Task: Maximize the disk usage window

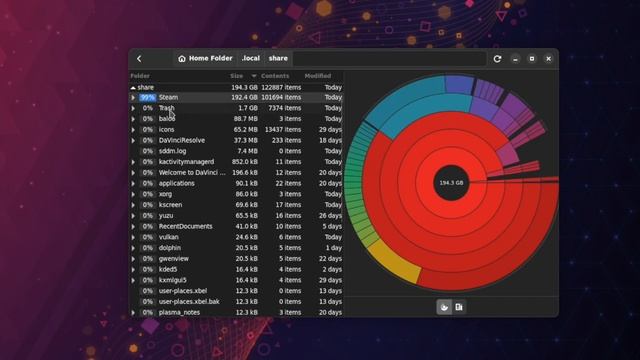Action: [x=532, y=59]
